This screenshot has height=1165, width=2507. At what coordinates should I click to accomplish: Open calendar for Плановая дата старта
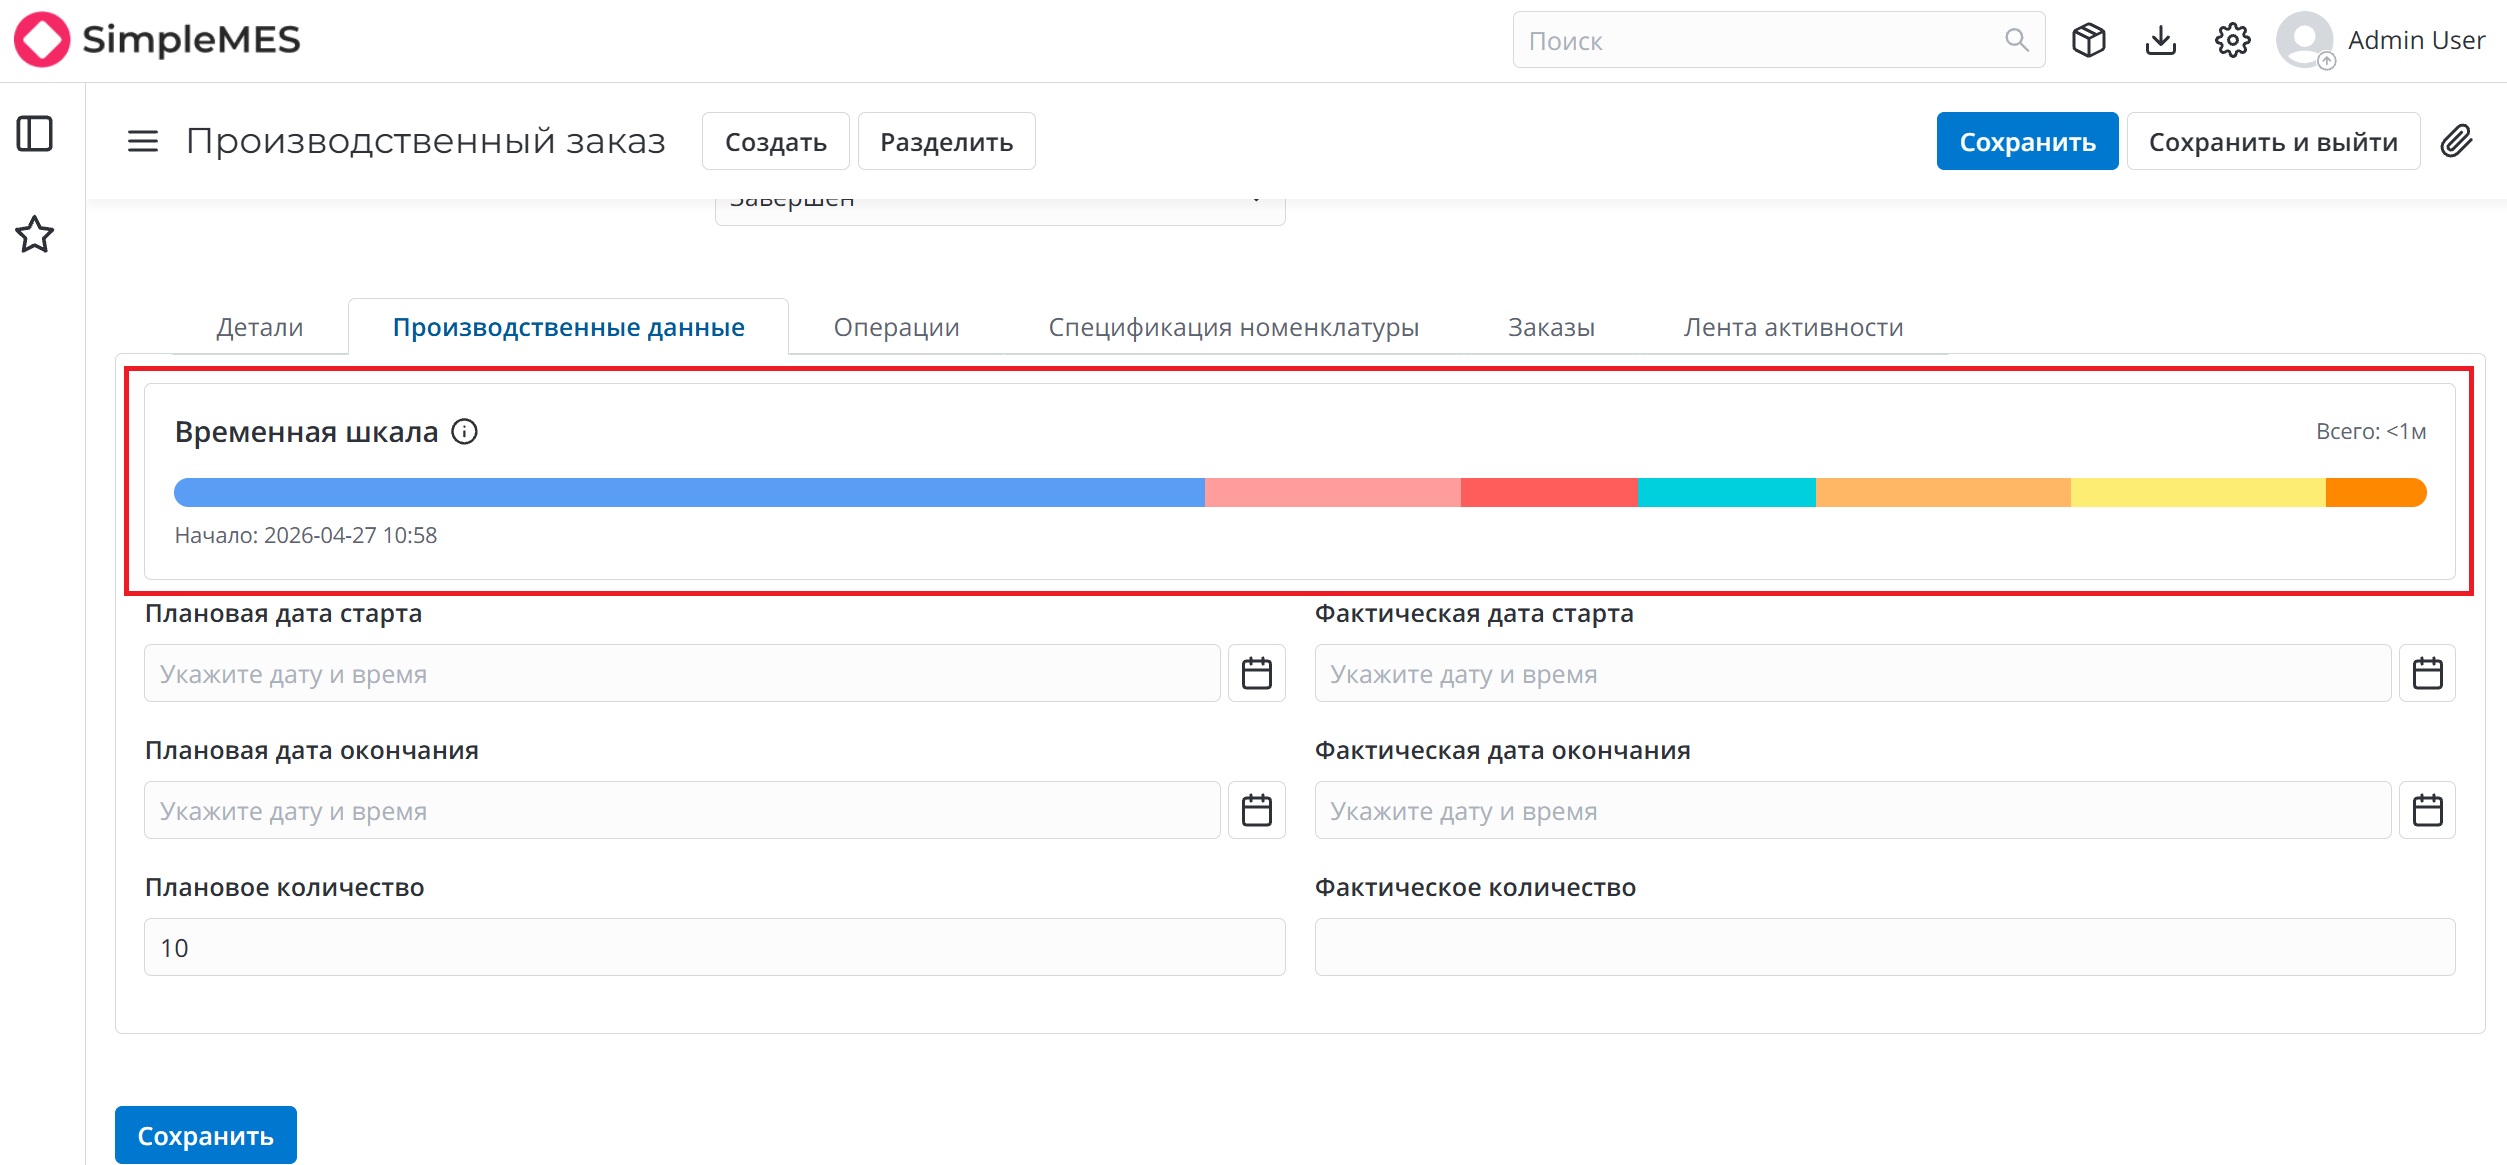click(x=1257, y=673)
